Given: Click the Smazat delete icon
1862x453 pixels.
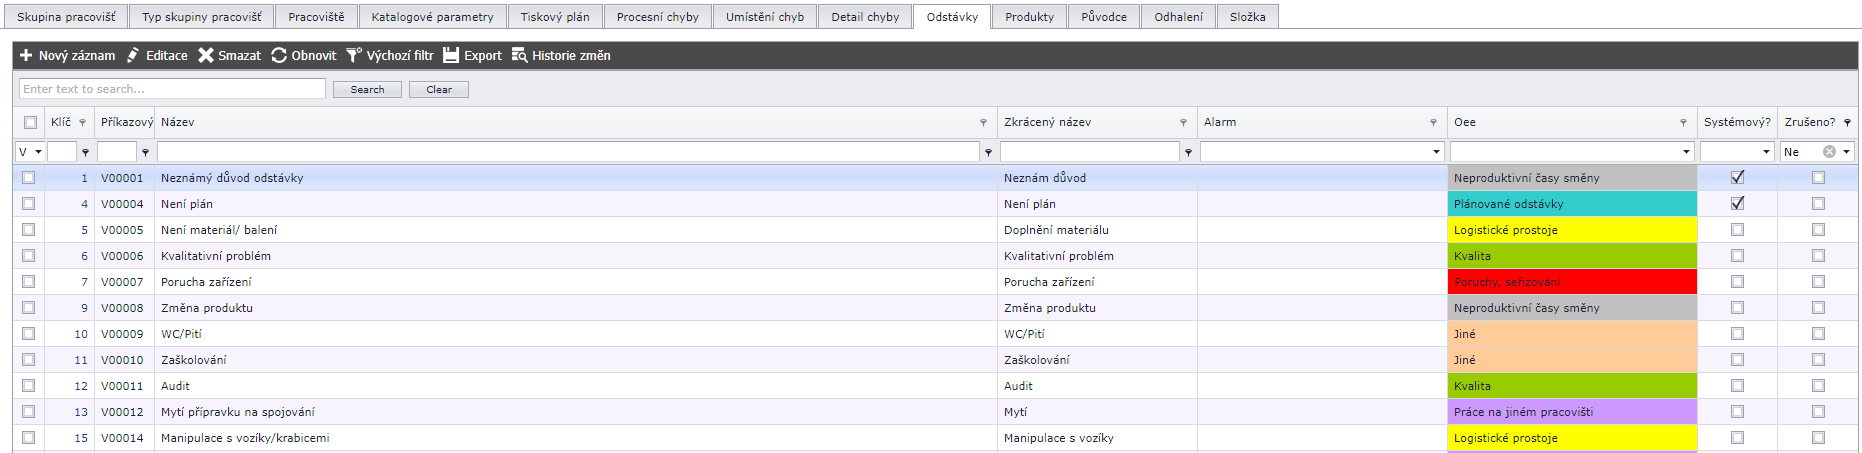Looking at the screenshot, I should pyautogui.click(x=206, y=56).
